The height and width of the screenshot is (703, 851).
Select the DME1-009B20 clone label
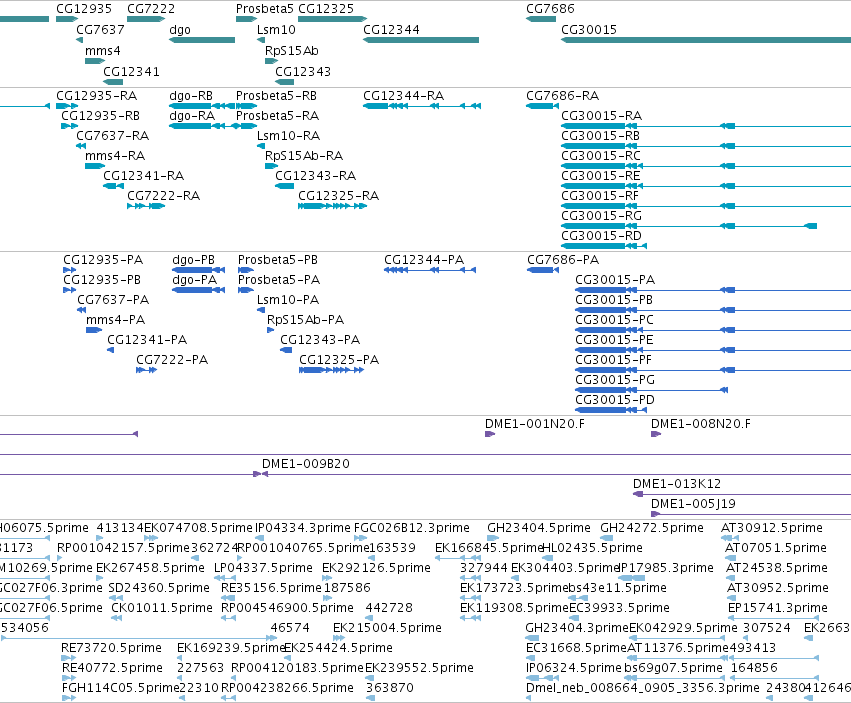coord(306,464)
